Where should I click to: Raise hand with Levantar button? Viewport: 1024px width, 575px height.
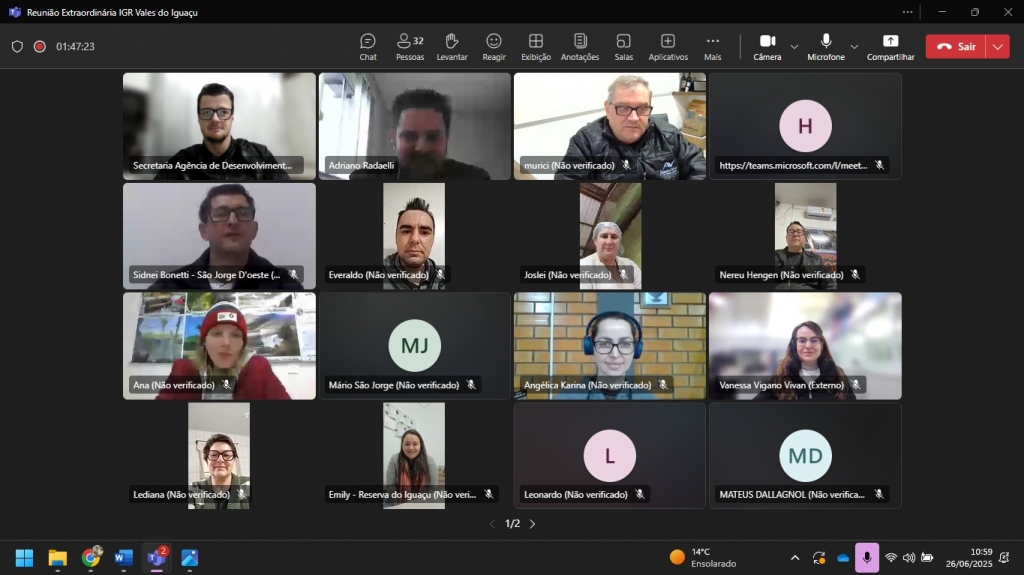[452, 46]
